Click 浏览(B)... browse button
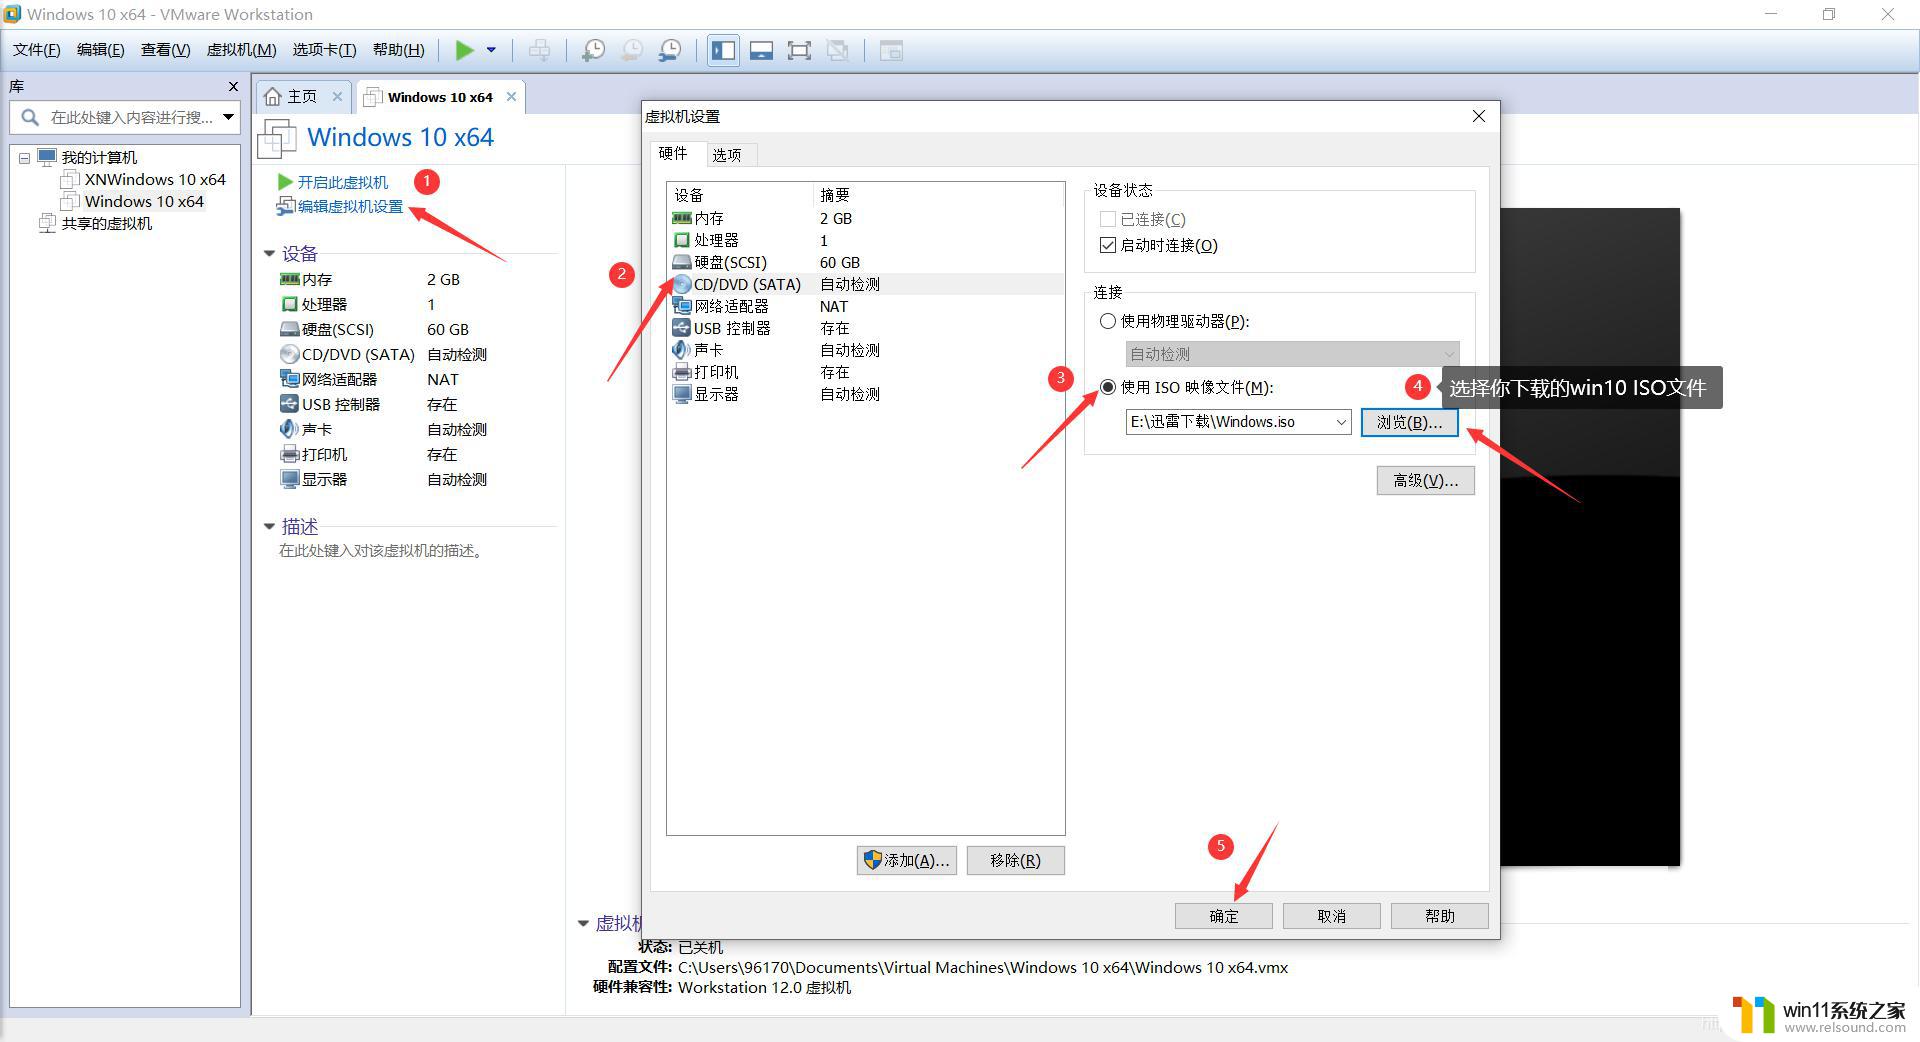The width and height of the screenshot is (1920, 1042). click(x=1409, y=422)
